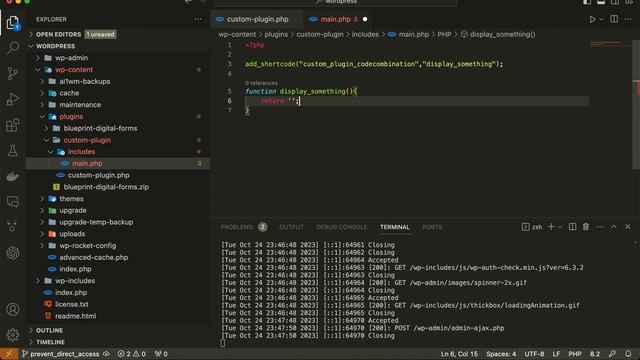Open editor more actions ellipsis

[x=628, y=19]
